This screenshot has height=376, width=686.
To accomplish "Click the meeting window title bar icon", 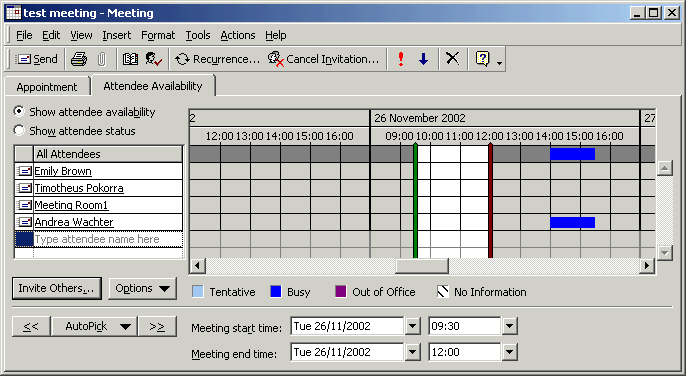I will pos(13,13).
